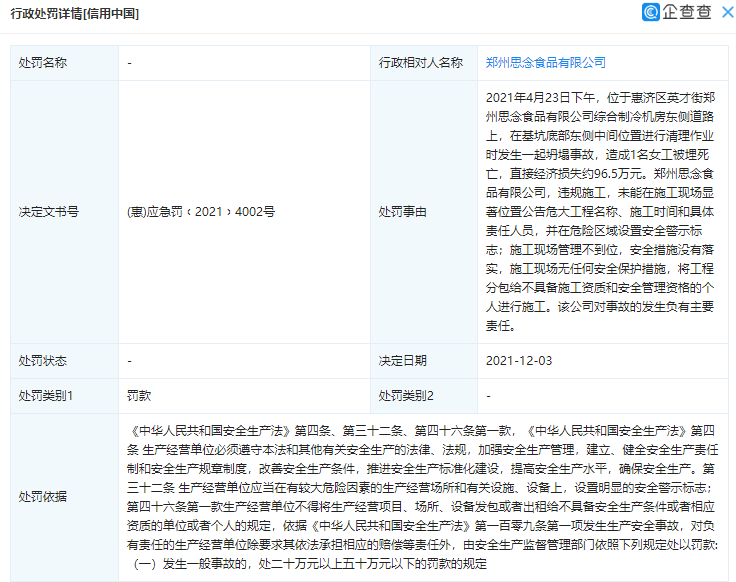Click the 处罚事由 label cell
The width and height of the screenshot is (736, 582).
coord(424,212)
